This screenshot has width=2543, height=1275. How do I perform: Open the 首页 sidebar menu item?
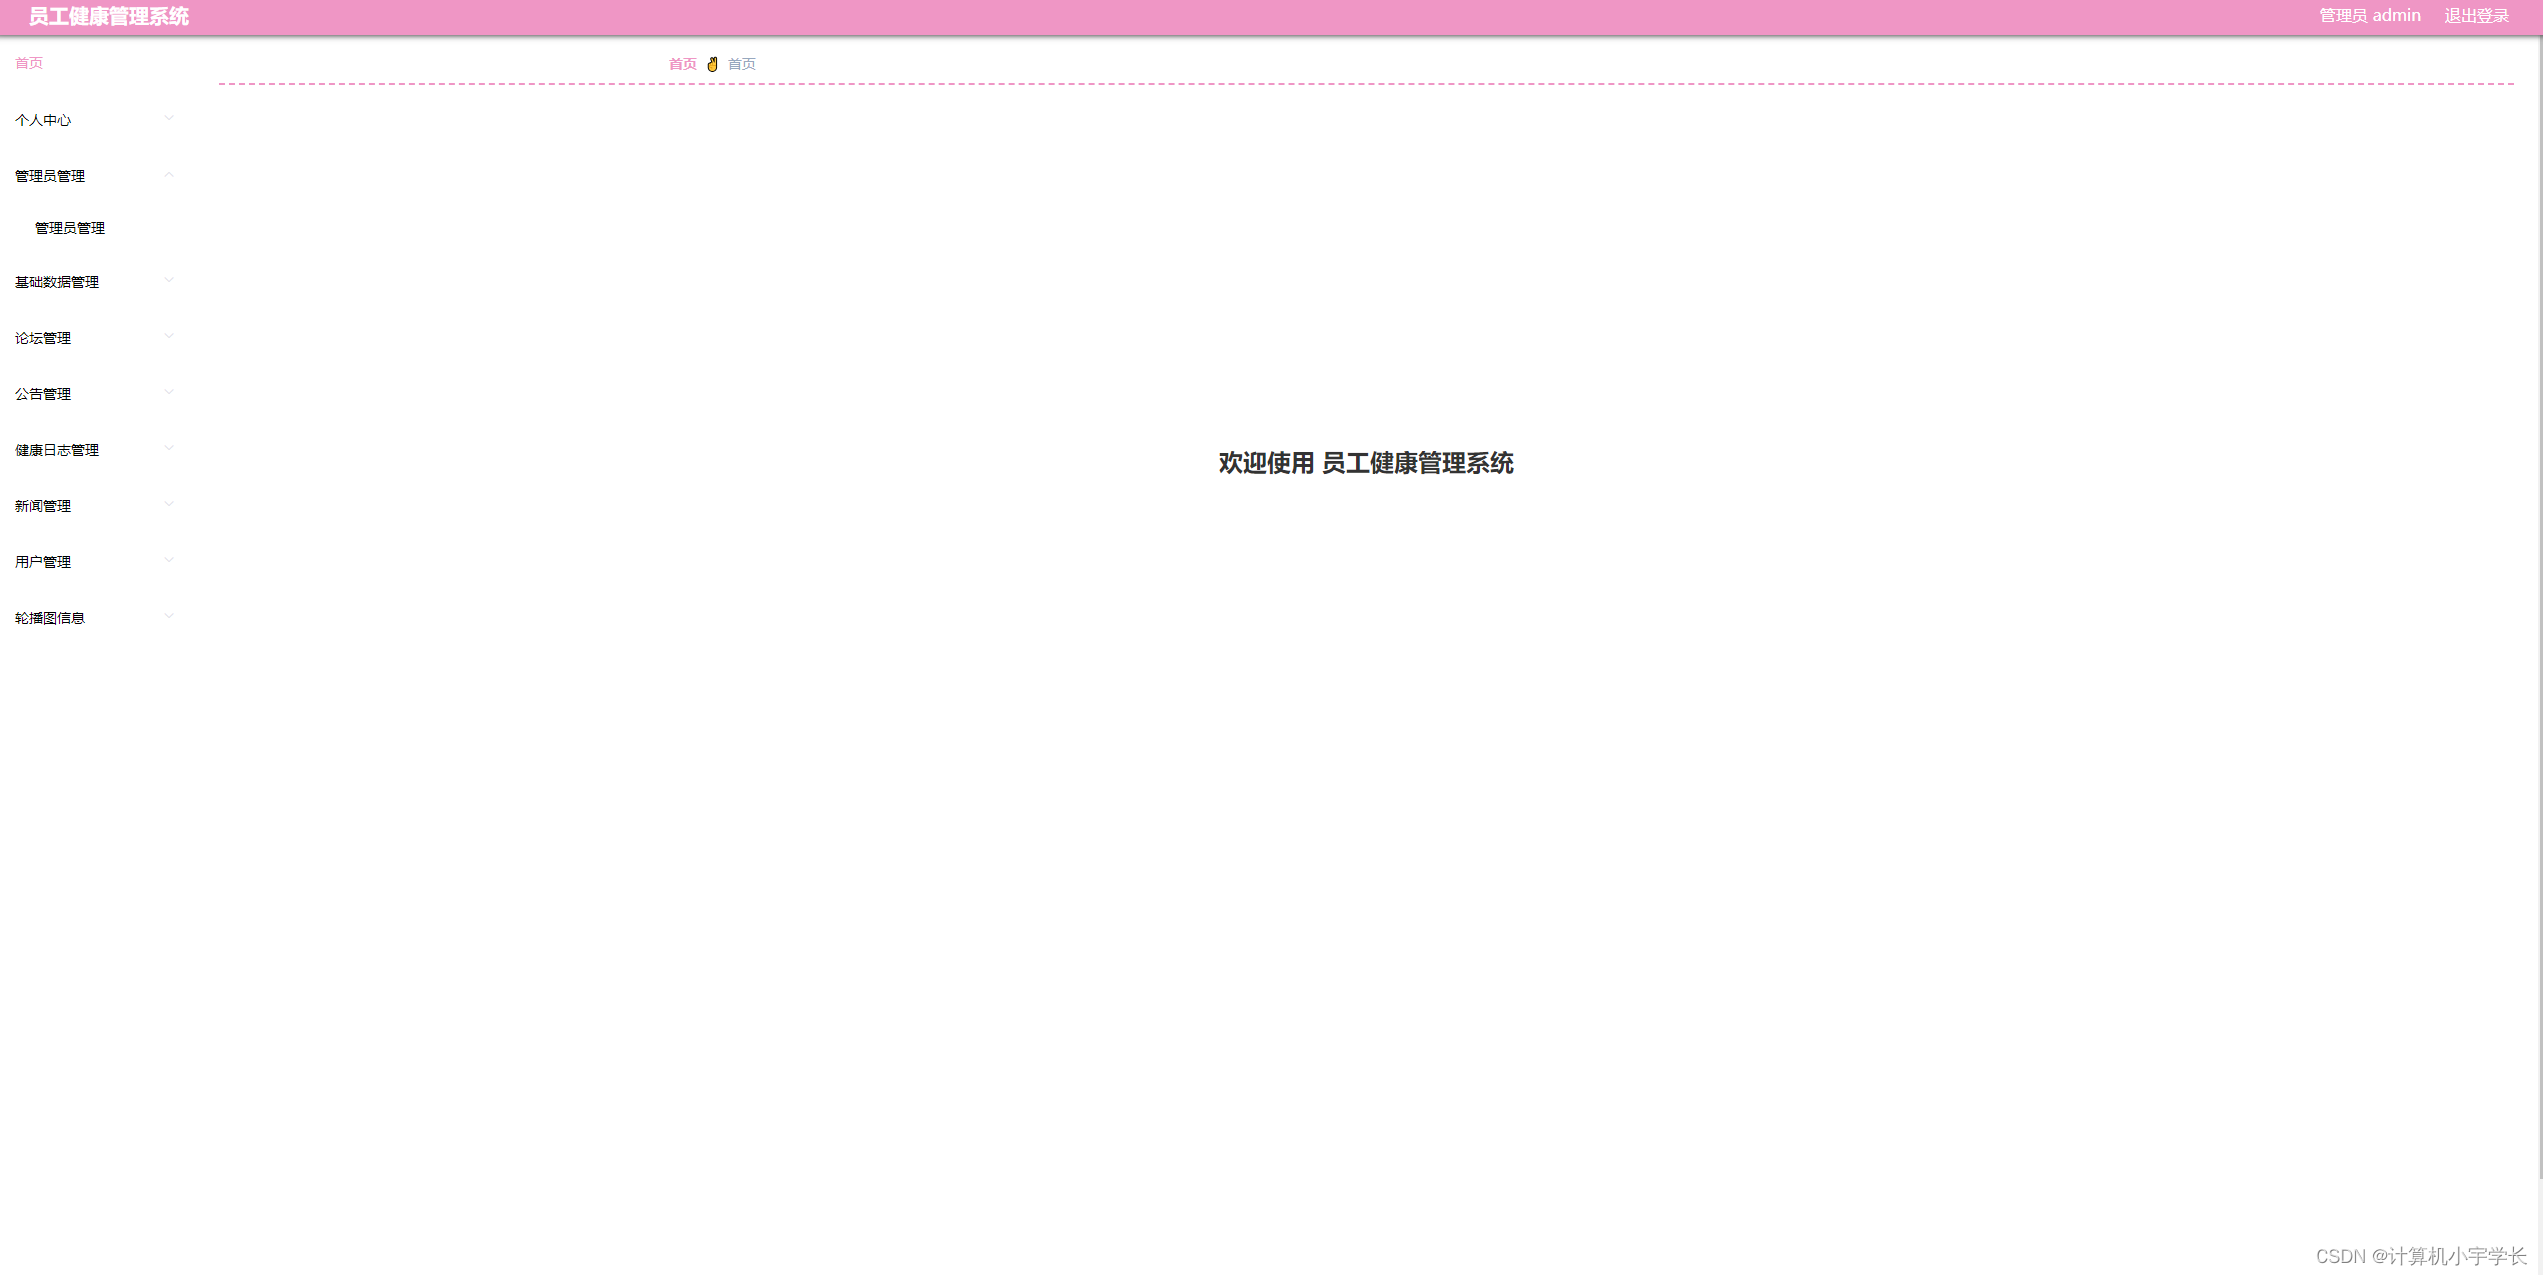(x=29, y=63)
